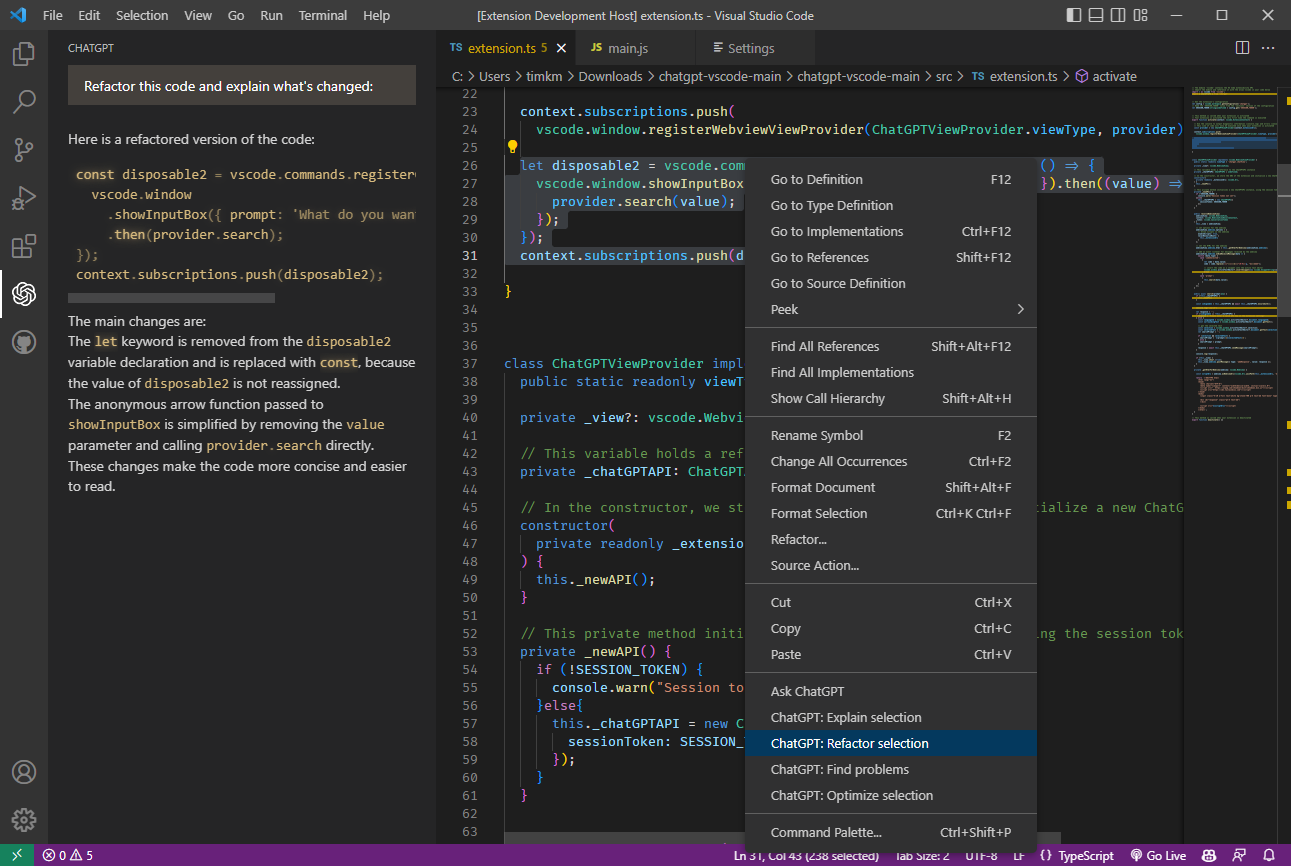The height and width of the screenshot is (866, 1291).
Task: Click the Explorer icon in activity bar
Action: coord(23,55)
